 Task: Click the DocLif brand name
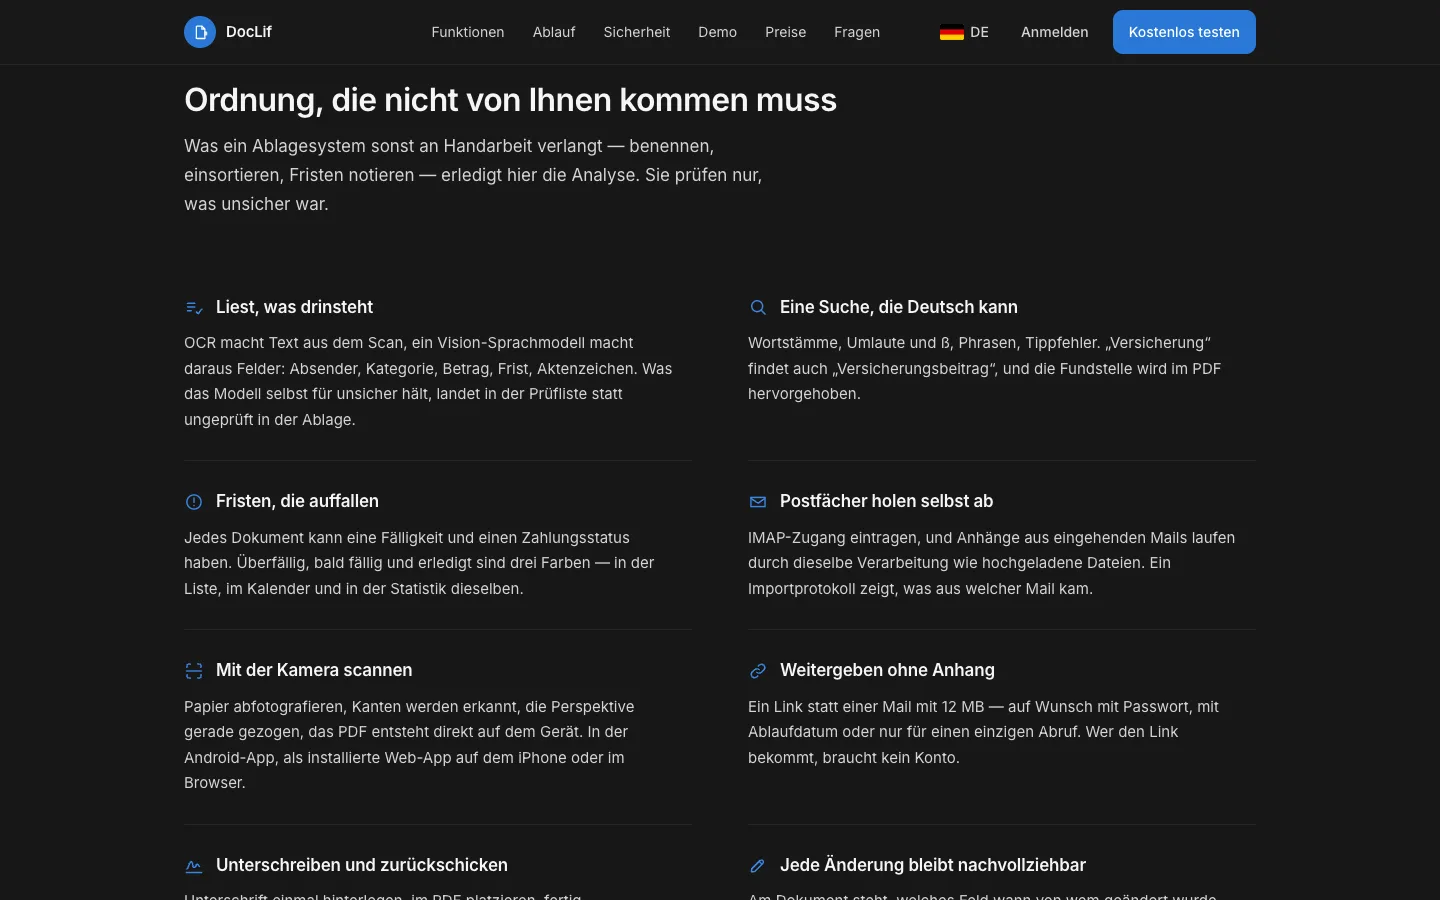tap(249, 32)
